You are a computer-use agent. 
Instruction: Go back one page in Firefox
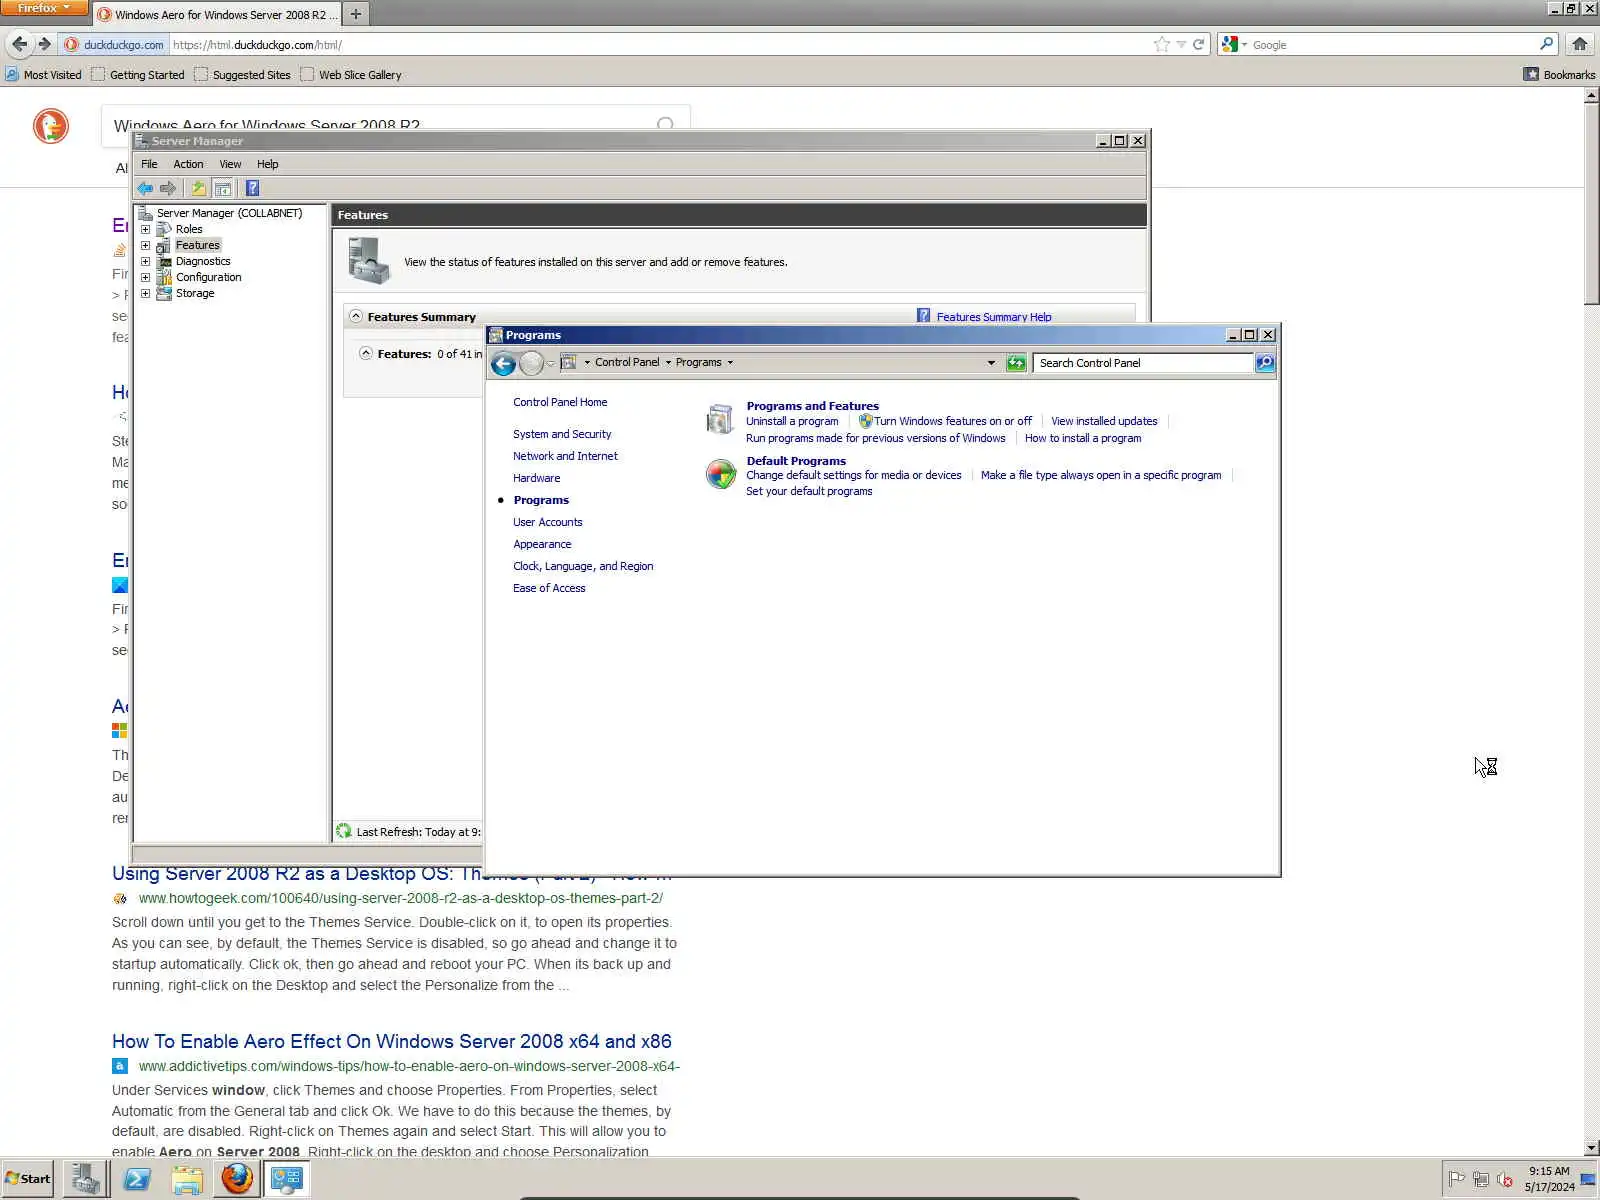[19, 44]
